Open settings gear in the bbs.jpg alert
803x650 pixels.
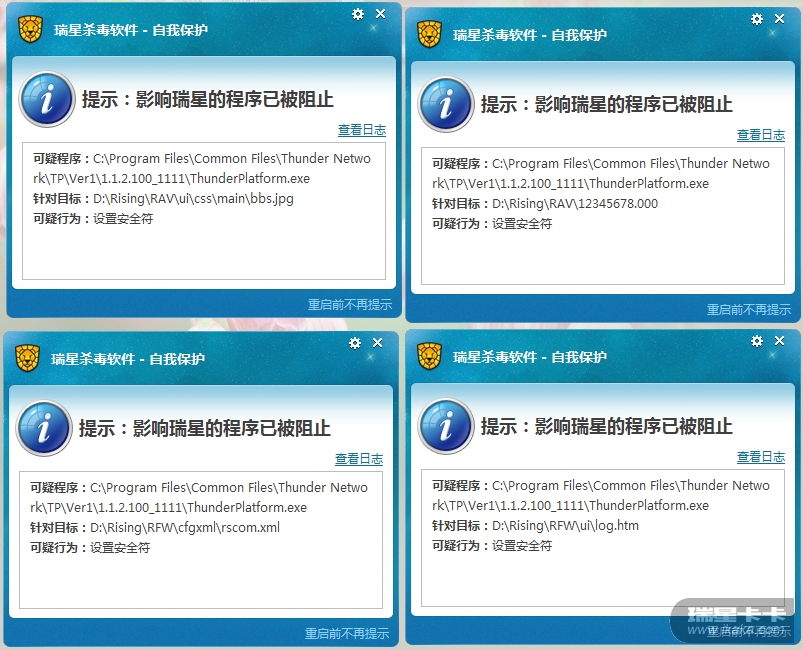tap(358, 14)
